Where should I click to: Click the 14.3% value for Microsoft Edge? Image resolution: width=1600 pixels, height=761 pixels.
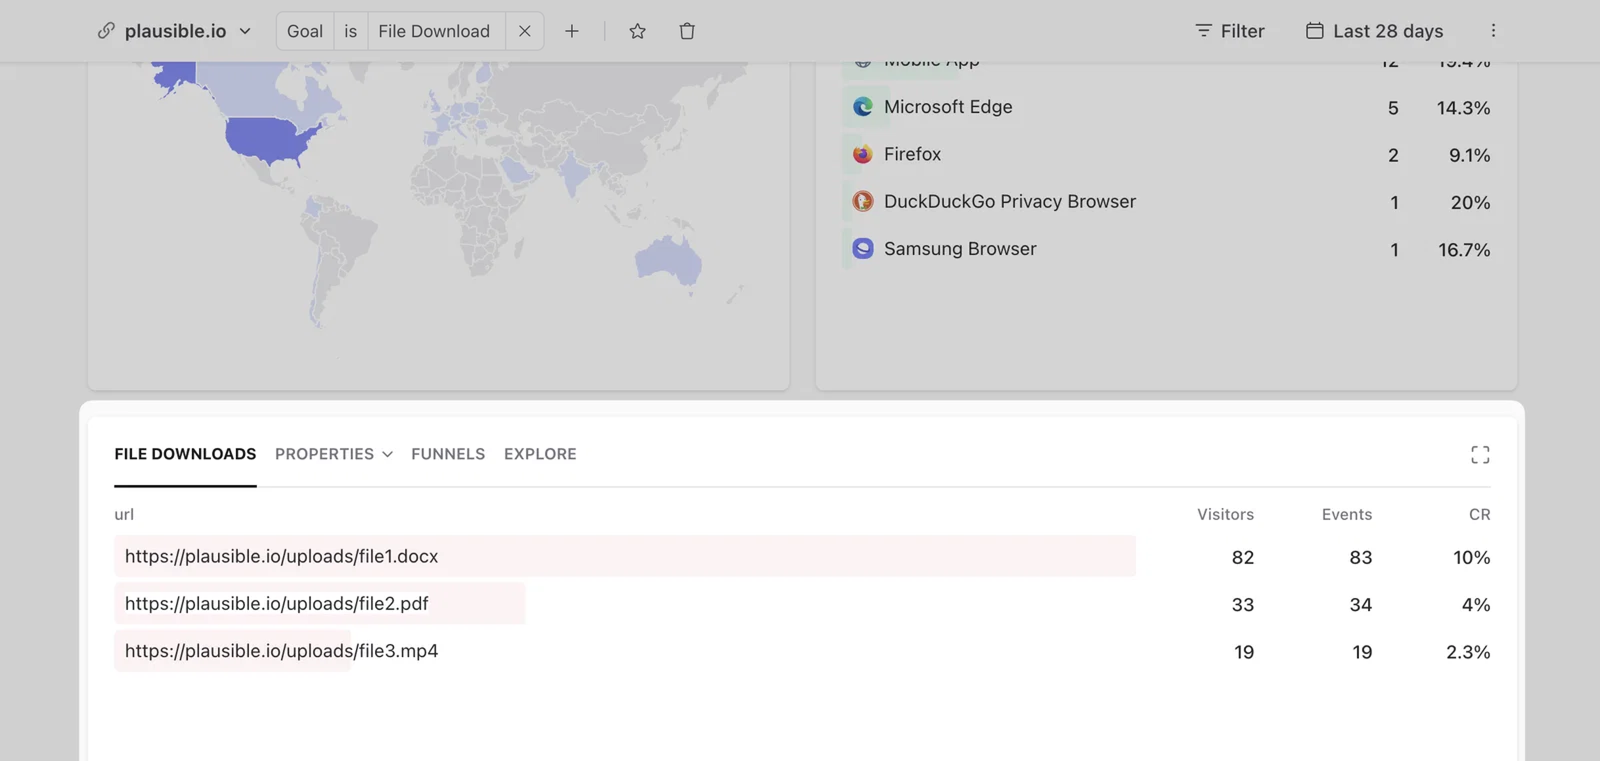[x=1463, y=108]
